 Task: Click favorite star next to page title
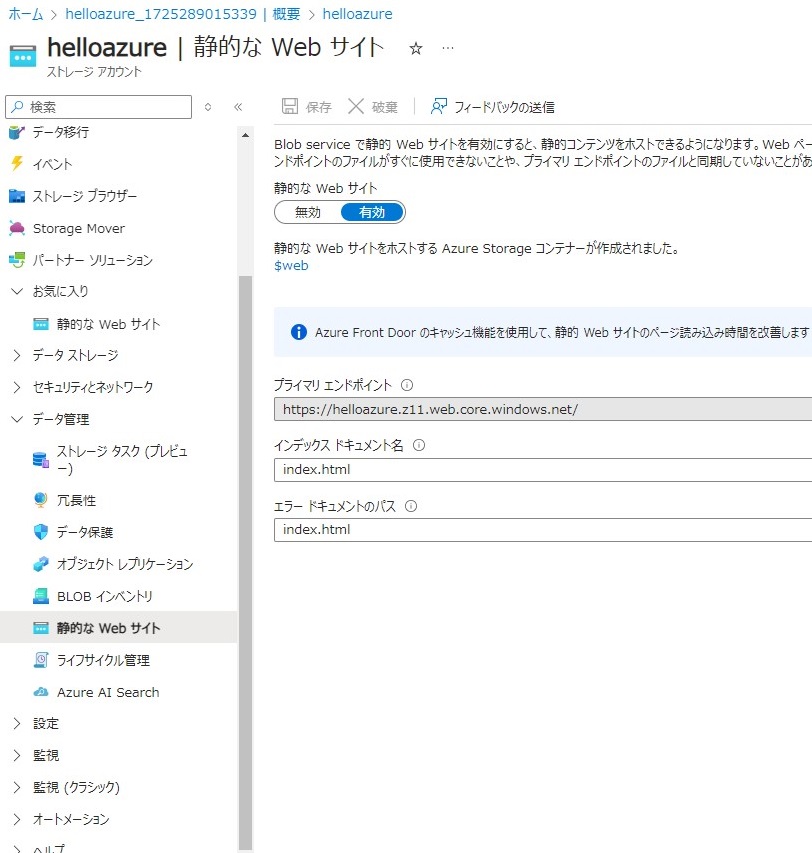click(x=416, y=48)
